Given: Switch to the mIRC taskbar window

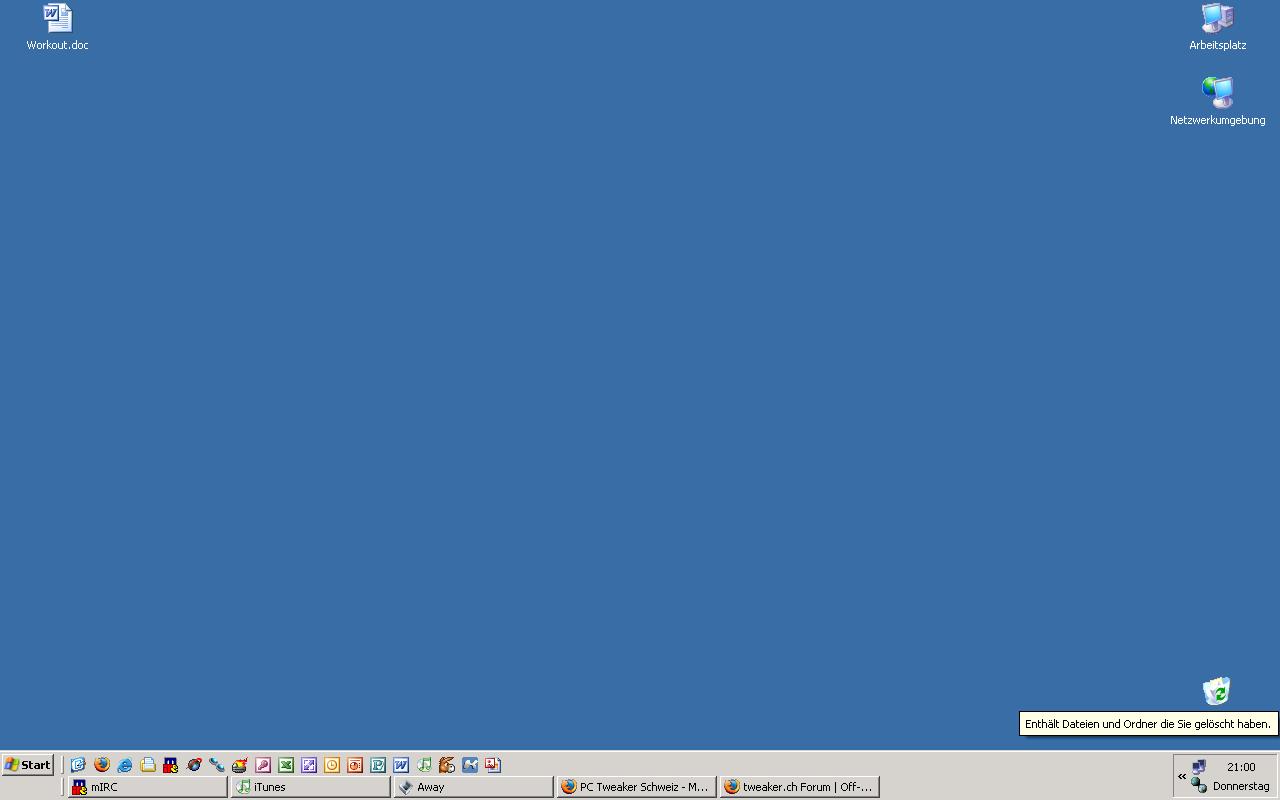Looking at the screenshot, I should [147, 787].
